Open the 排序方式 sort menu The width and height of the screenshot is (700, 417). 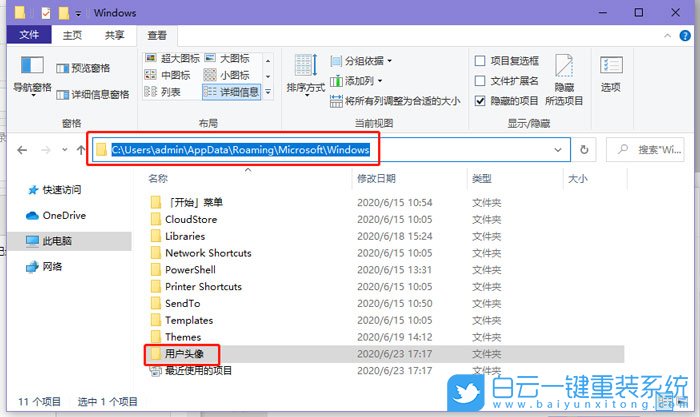coord(305,76)
